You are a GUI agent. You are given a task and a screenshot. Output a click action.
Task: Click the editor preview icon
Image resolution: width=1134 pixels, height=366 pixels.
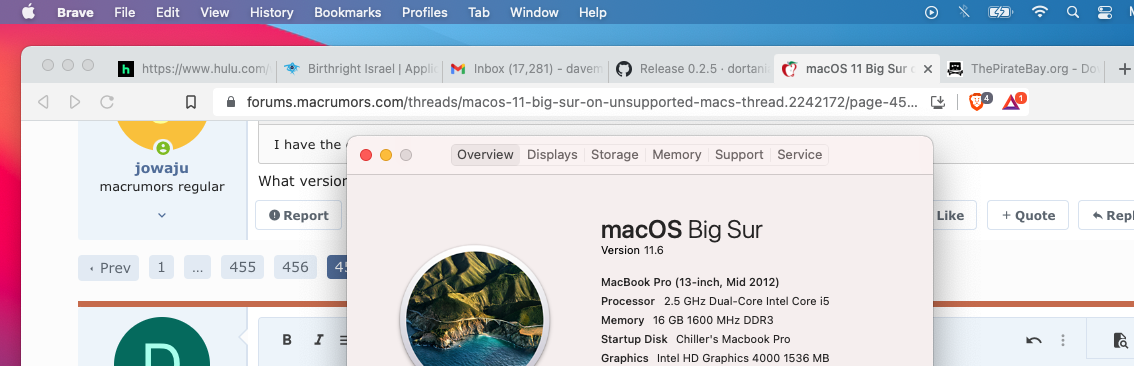pos(1120,340)
